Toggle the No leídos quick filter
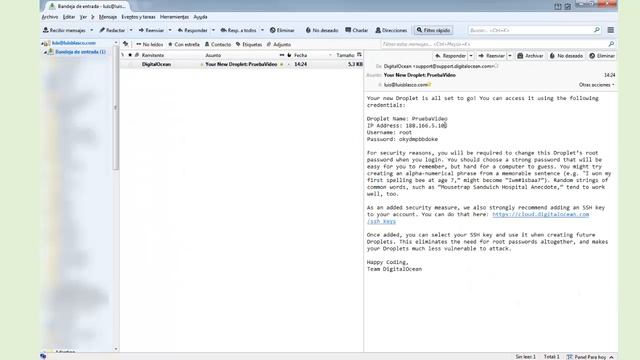640x360 pixels. point(149,44)
